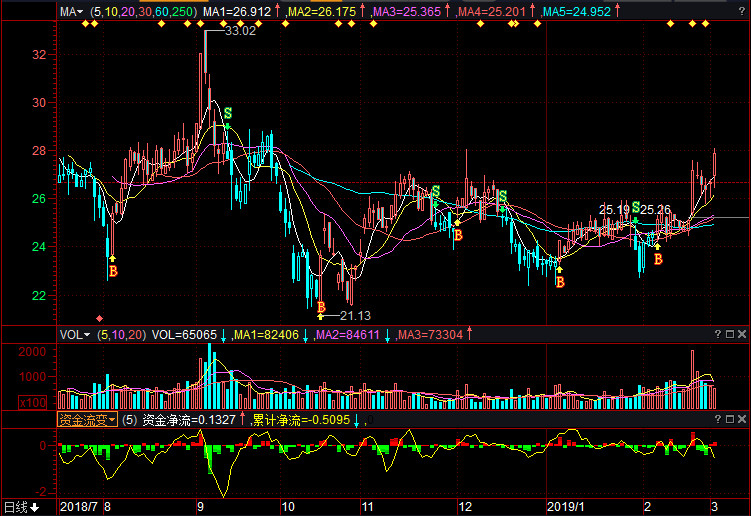
Task: Click the S sell marker in mid December
Action: tap(502, 196)
